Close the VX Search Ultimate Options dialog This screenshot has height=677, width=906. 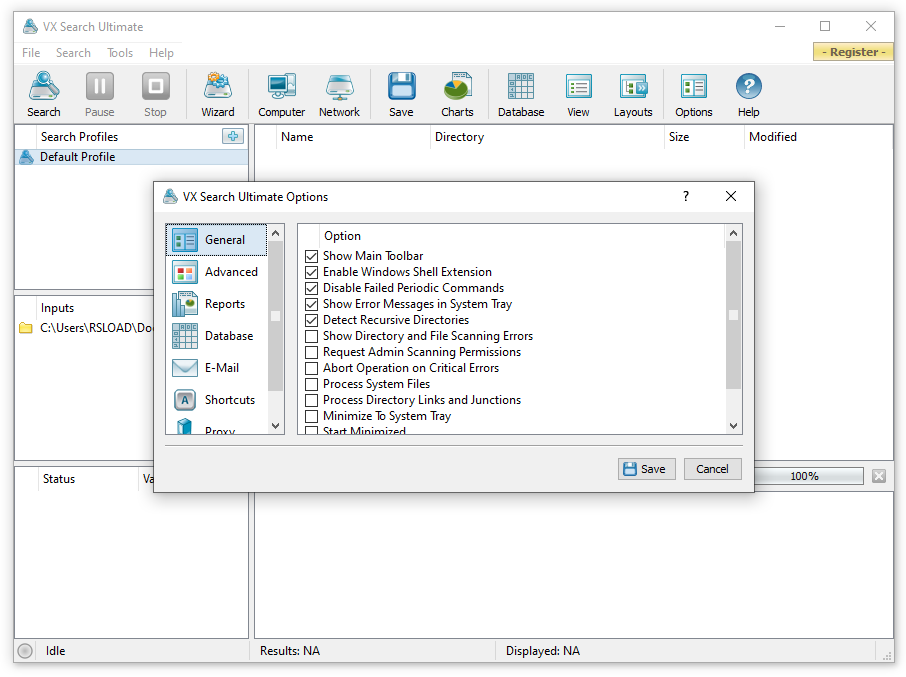[x=731, y=196]
